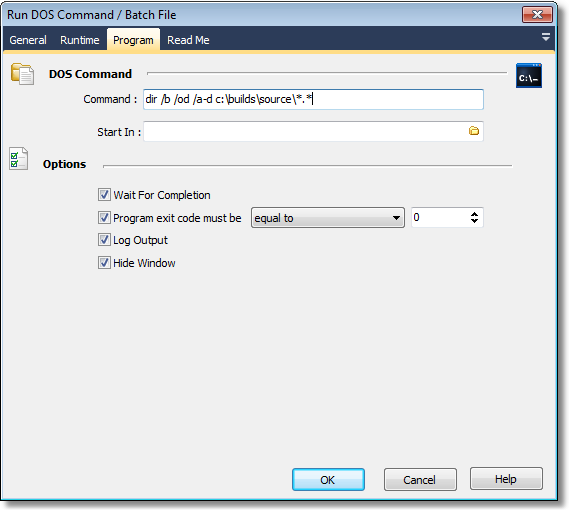Switch to the General tab

[x=28, y=40]
